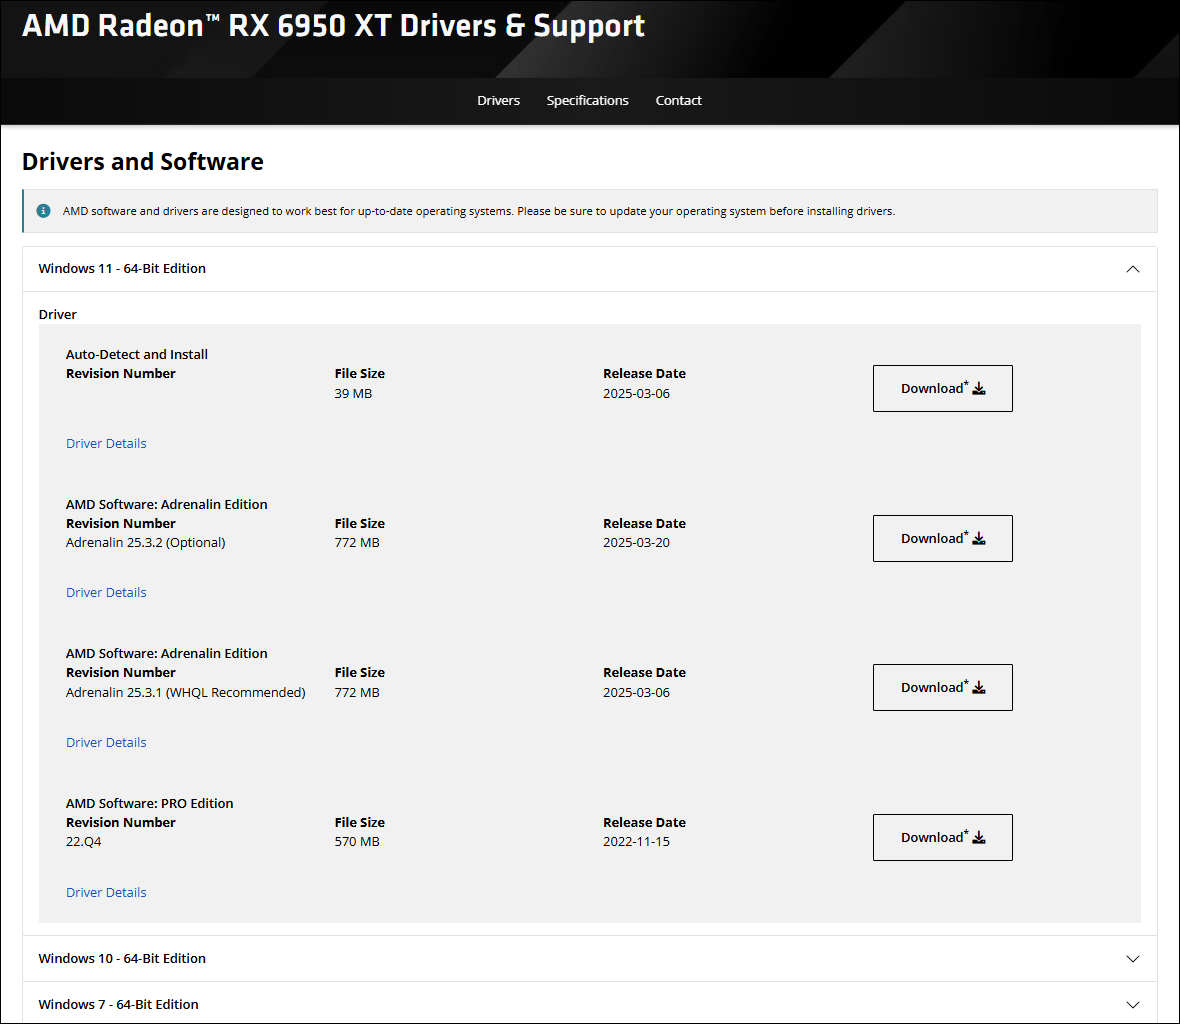
Task: Click download arrow icon for Adrenalin 25.3.1 WHQL
Action: (x=979, y=688)
